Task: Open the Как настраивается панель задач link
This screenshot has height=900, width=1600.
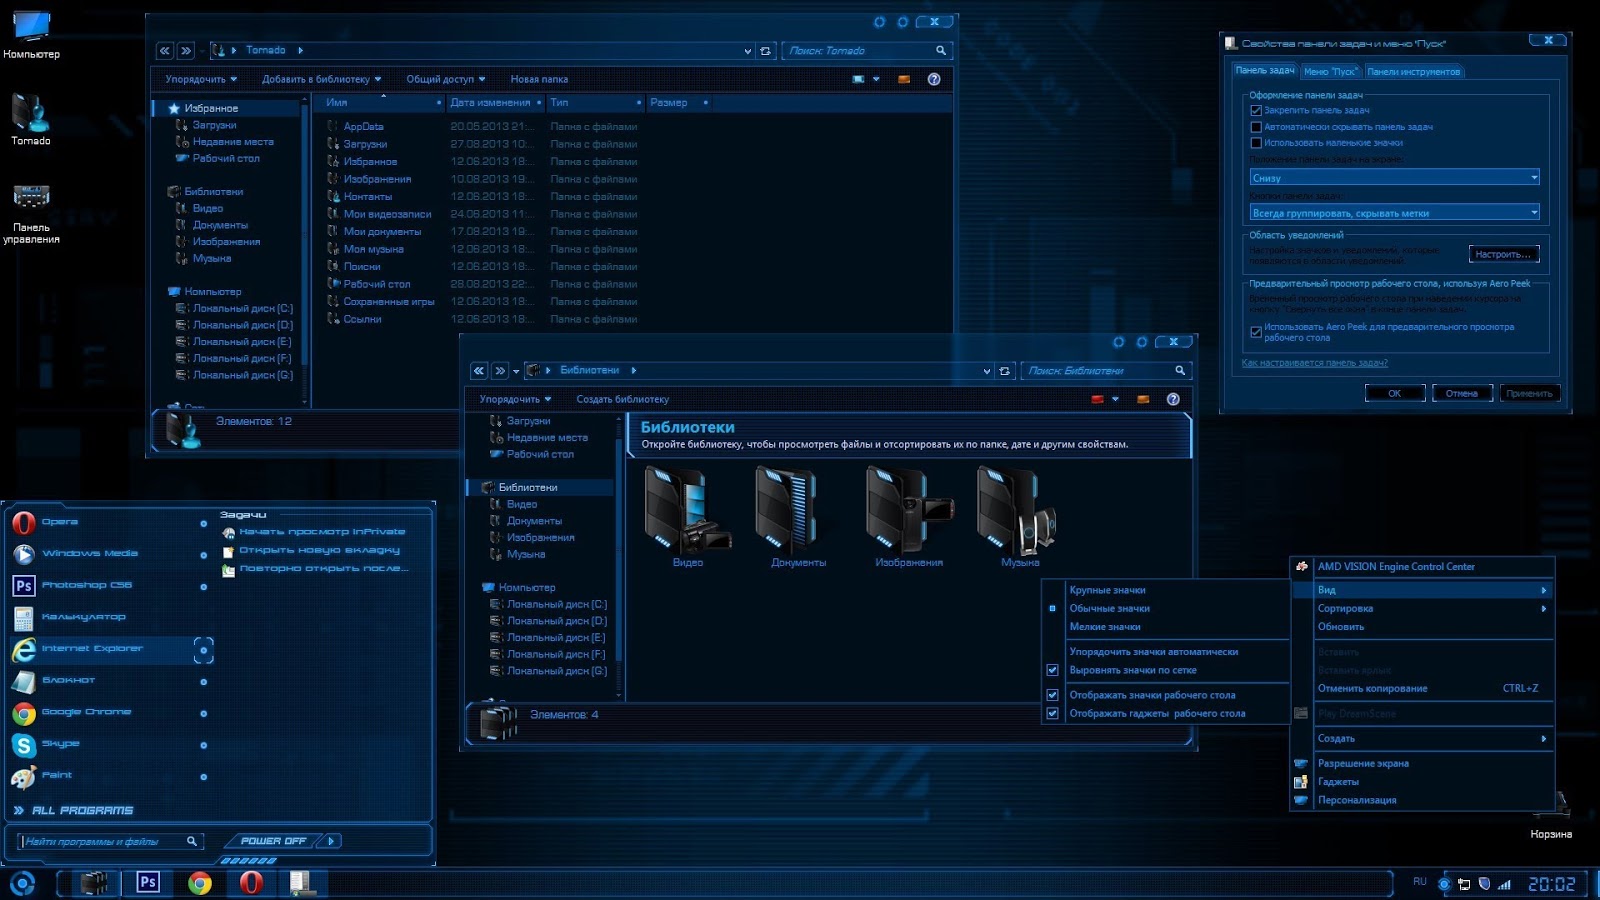Action: point(1315,363)
